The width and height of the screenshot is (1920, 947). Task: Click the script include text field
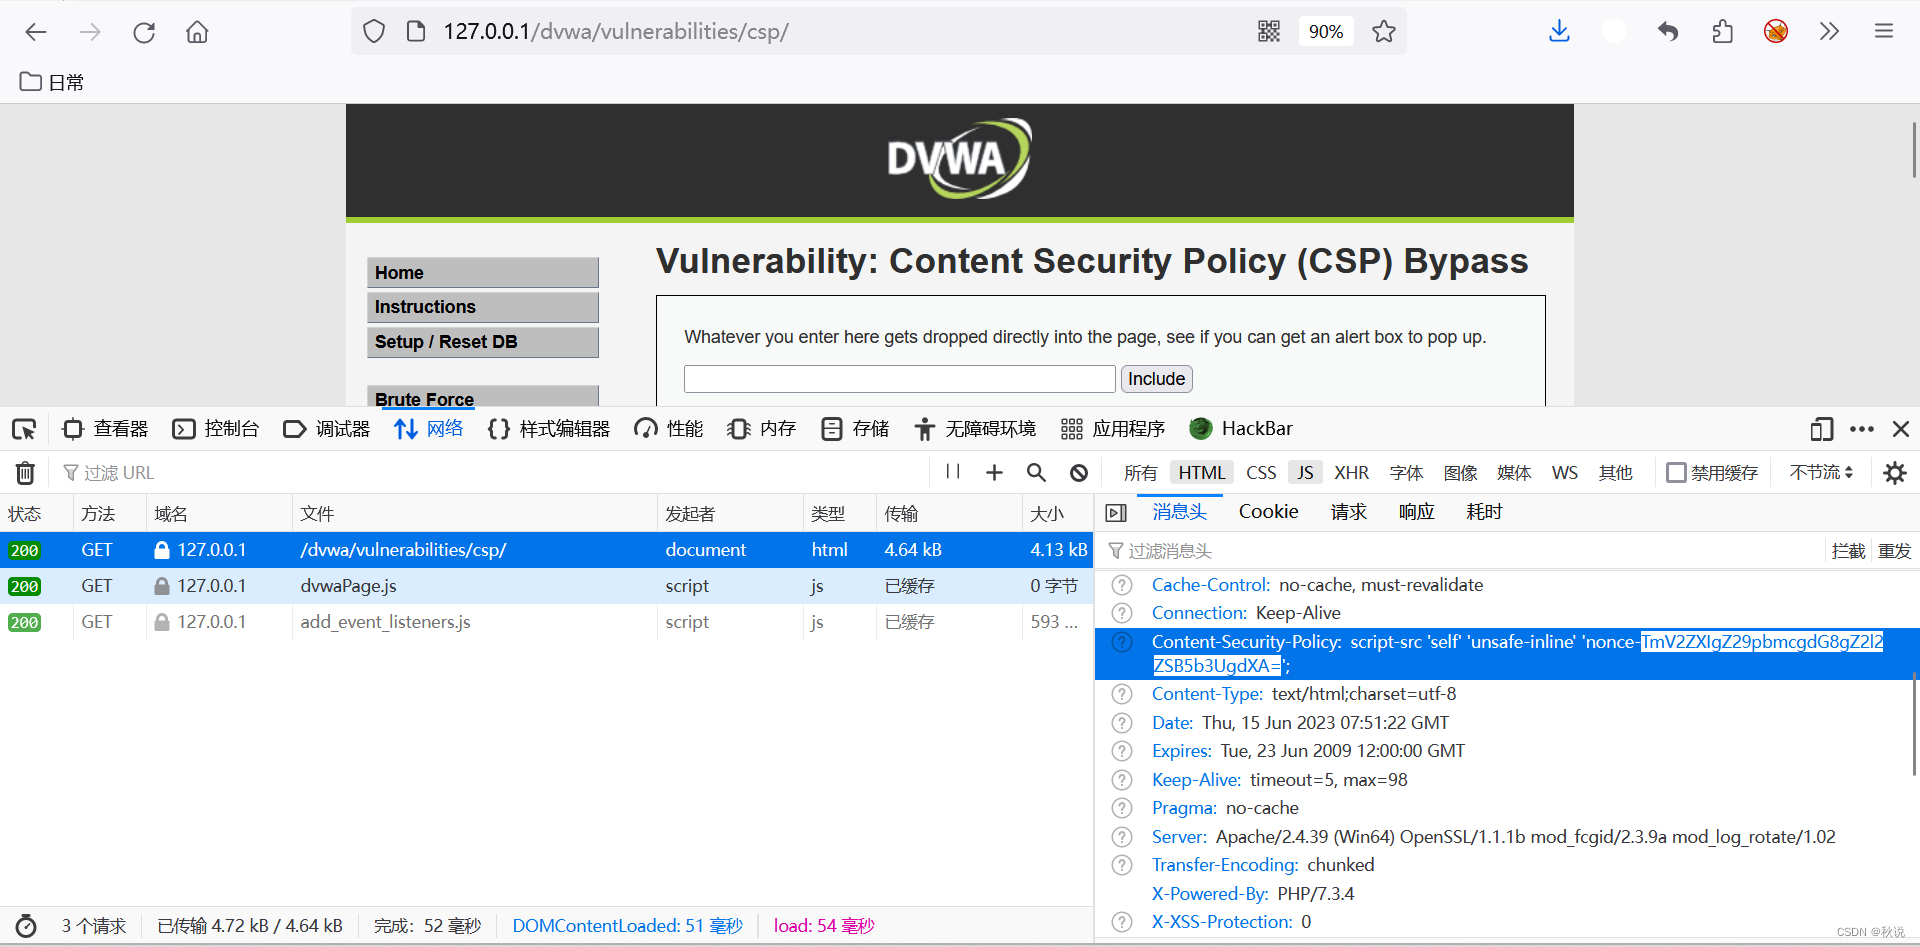click(899, 379)
